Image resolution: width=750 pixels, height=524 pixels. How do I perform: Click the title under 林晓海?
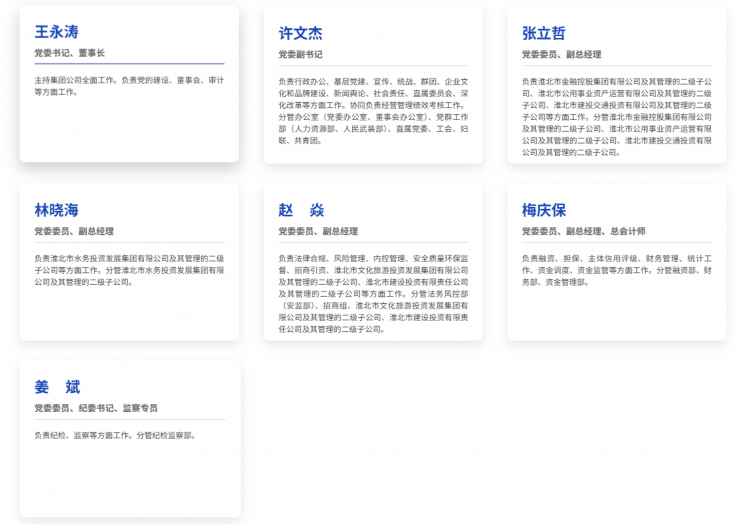click(x=74, y=231)
